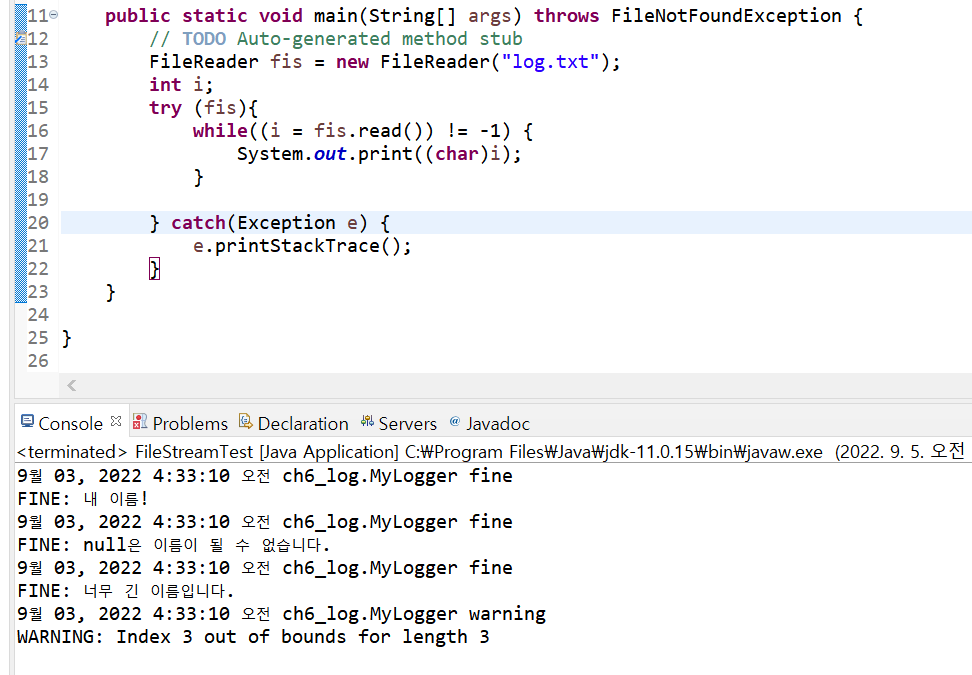Click the 'ch6_log.MyLogger warning' console line

tap(281, 614)
